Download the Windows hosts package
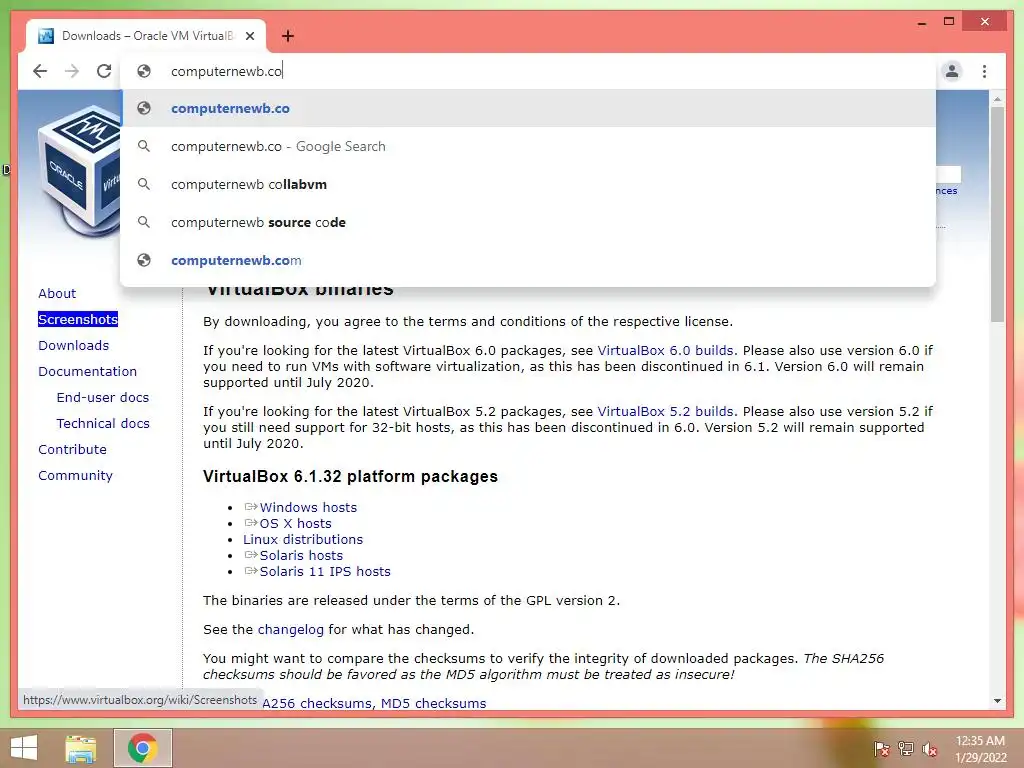Viewport: 1024px width, 768px height. [308, 507]
